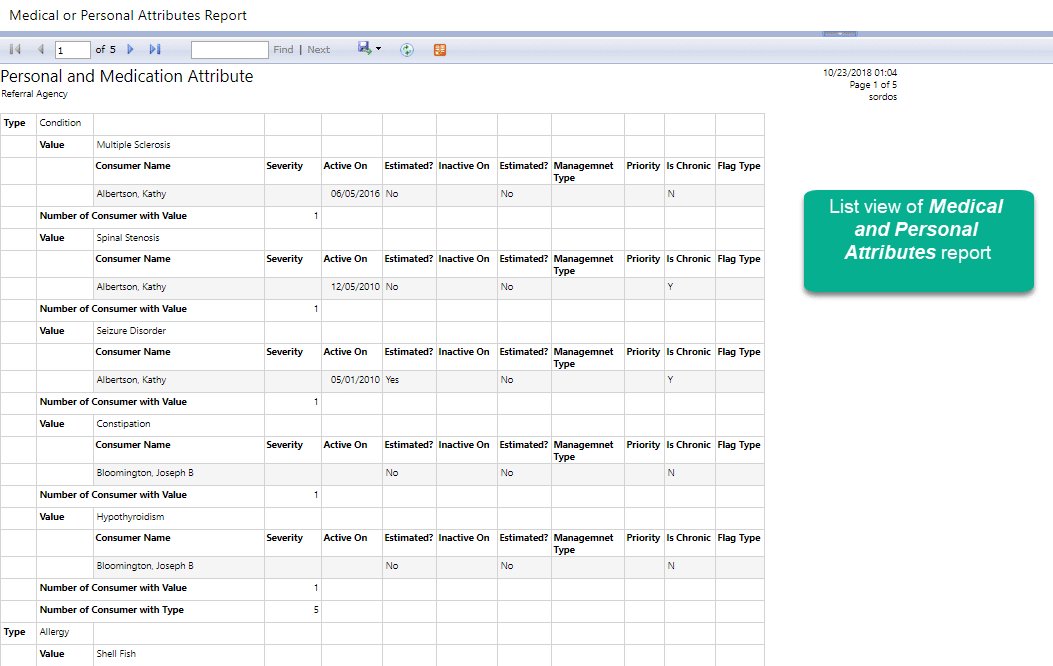
Task: Open the export format dropdown arrow
Action: pos(378,48)
